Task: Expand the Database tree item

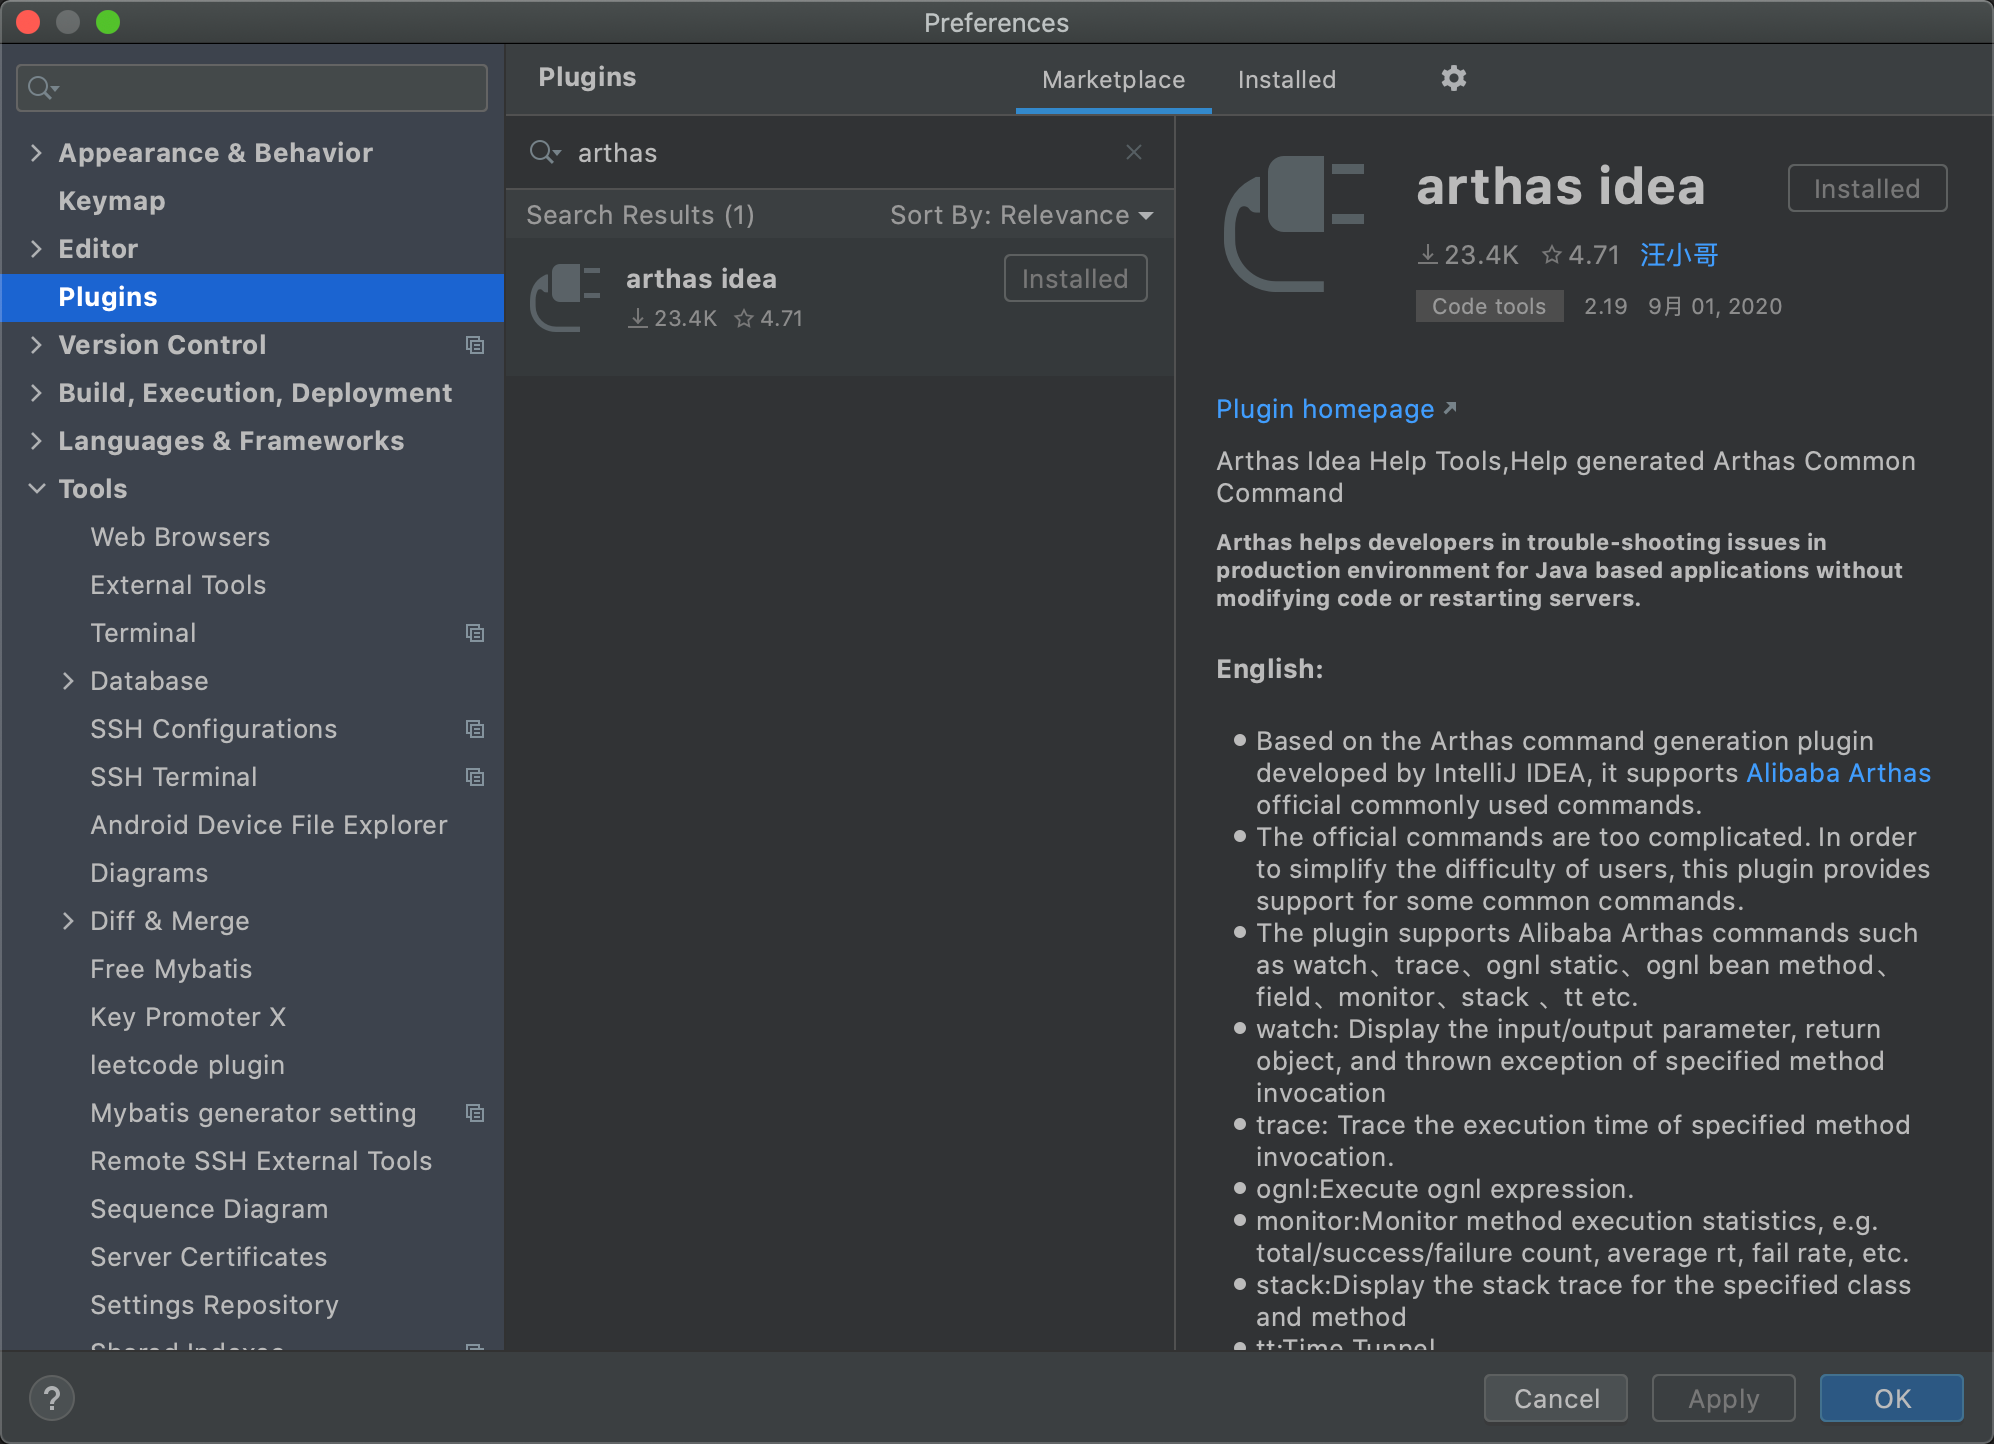Action: tap(69, 681)
